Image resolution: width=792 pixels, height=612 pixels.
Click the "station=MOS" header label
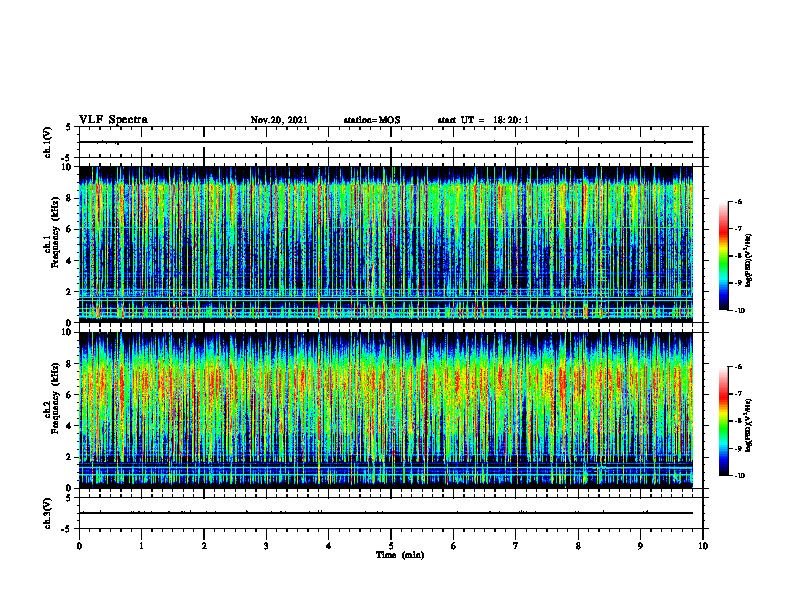tap(372, 120)
